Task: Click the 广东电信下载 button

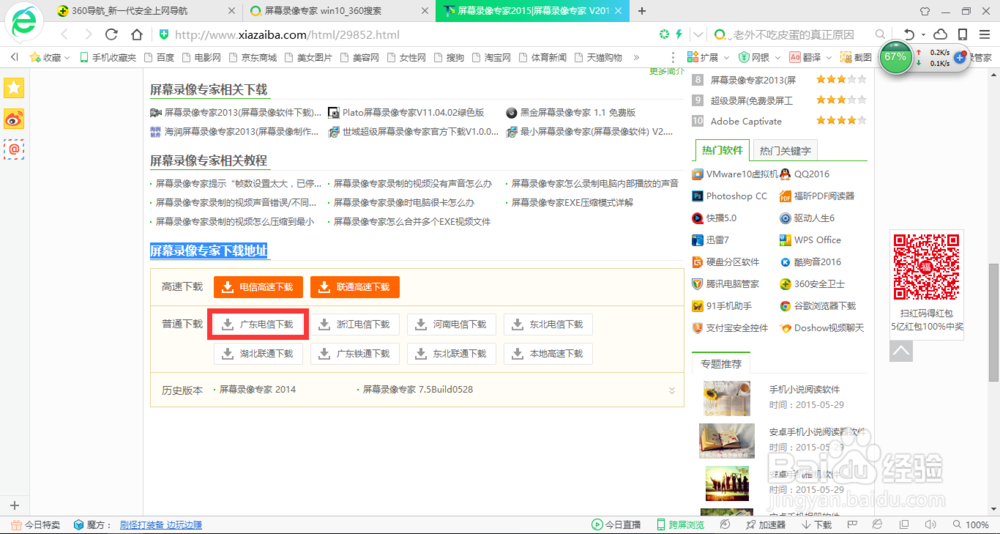Action: 258,324
